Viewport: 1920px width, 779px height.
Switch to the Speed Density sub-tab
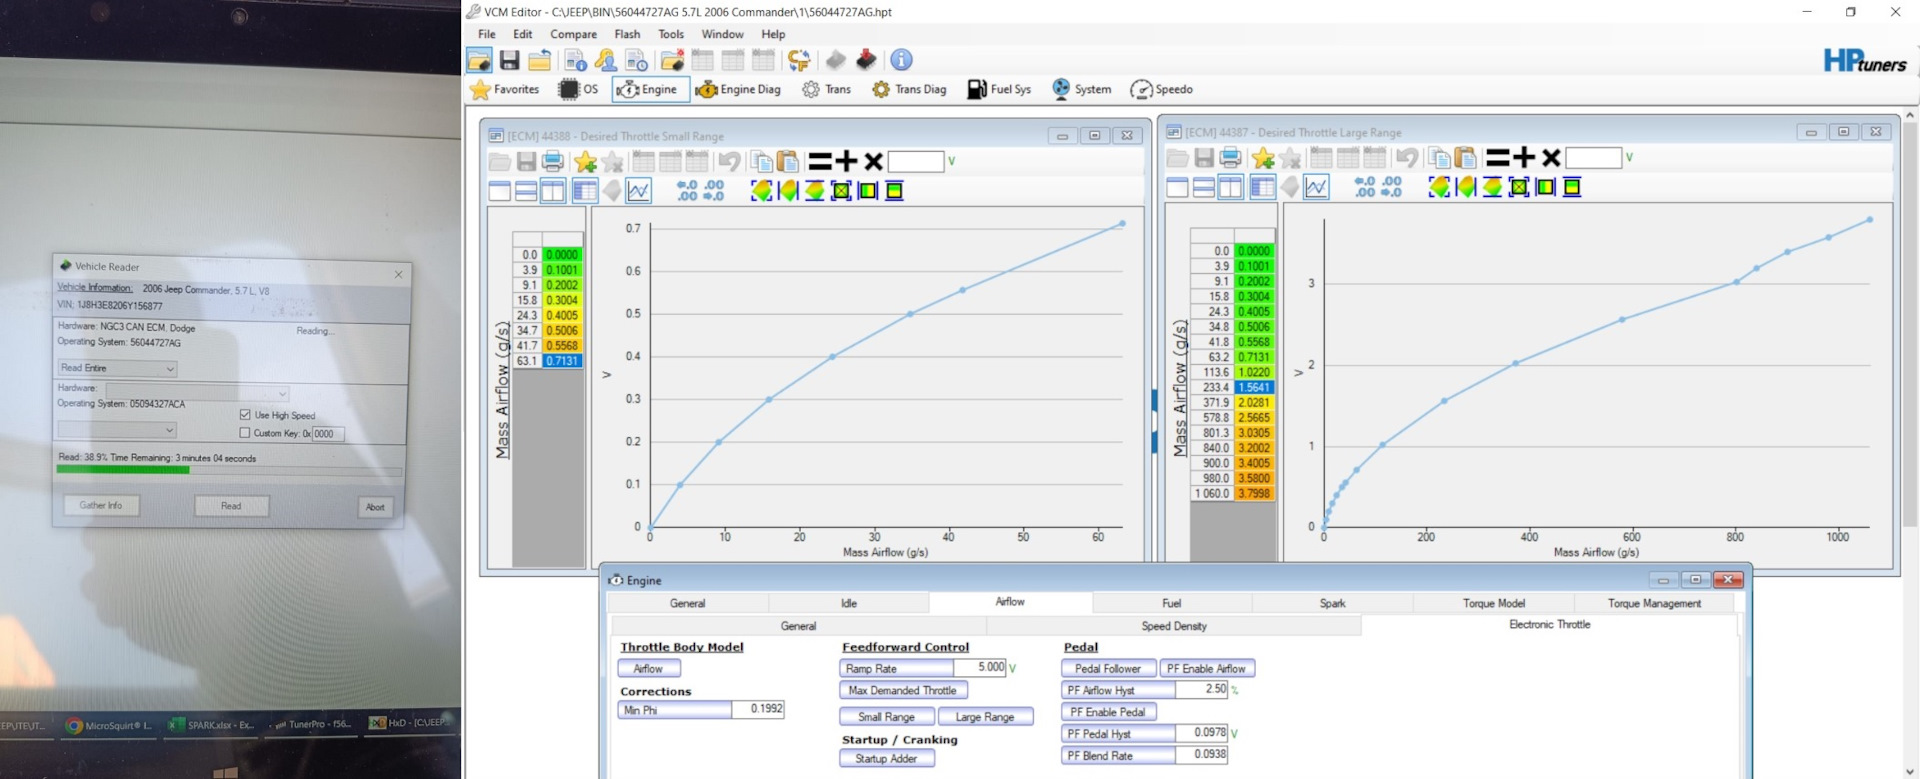1173,626
